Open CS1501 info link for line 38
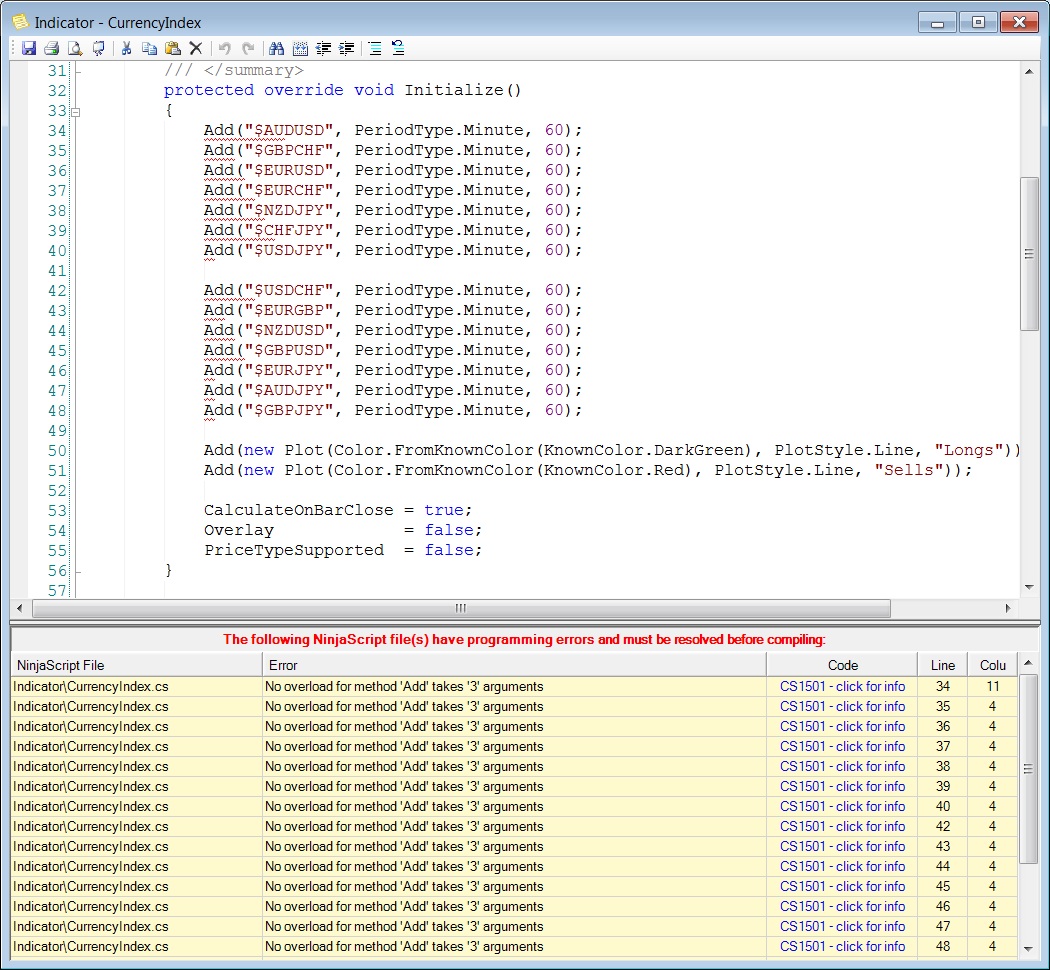Viewport: 1050px width, 970px height. coord(842,766)
